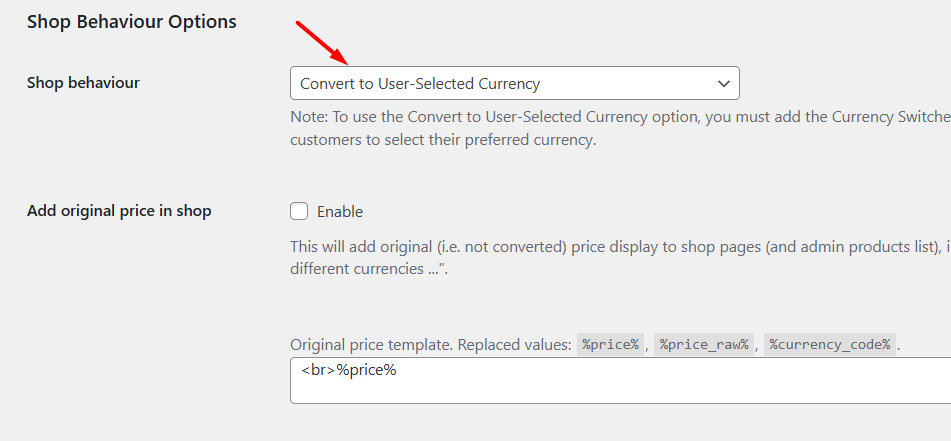Image resolution: width=951 pixels, height=441 pixels.
Task: Click the "Shop behaviour" field label
Action: (83, 83)
